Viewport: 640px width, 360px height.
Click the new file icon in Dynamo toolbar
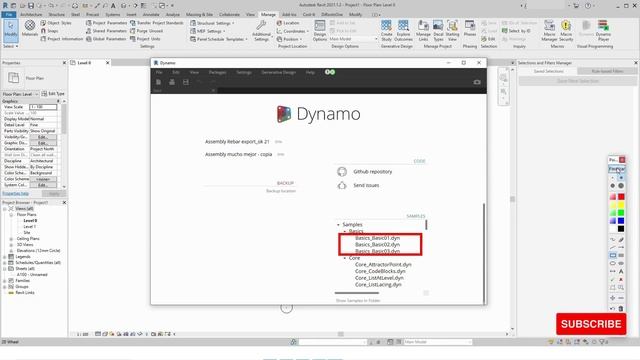[x=158, y=82]
